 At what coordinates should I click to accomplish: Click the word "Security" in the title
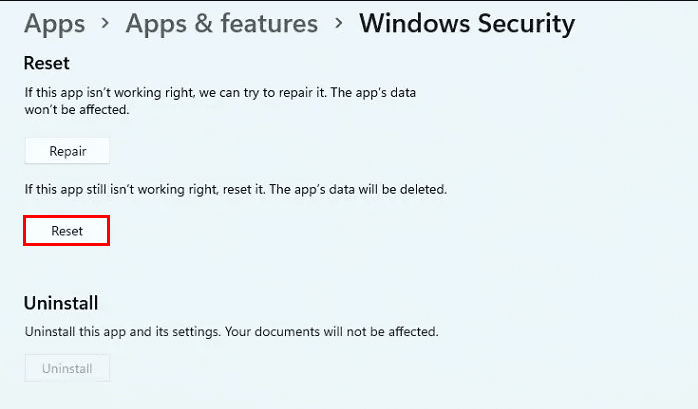523,23
